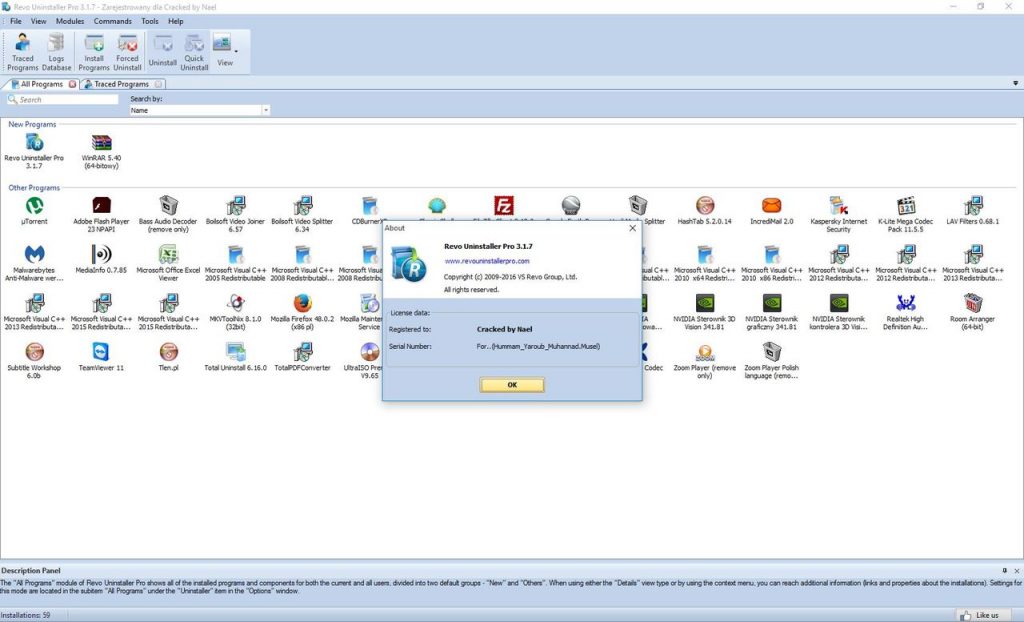Switch to the Traced Programs tab

click(120, 84)
